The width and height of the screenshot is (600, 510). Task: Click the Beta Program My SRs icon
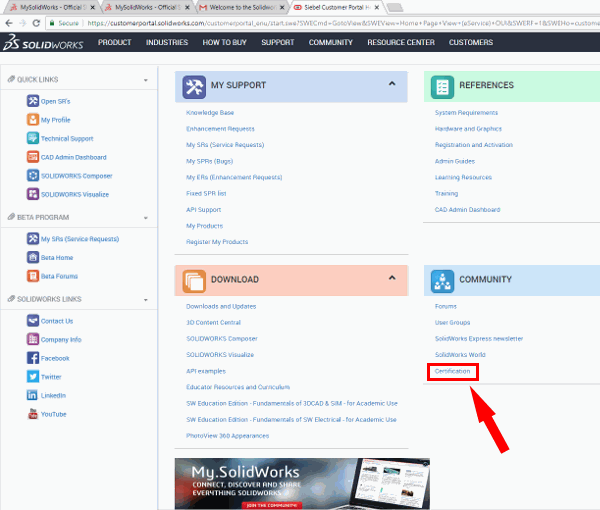33,238
